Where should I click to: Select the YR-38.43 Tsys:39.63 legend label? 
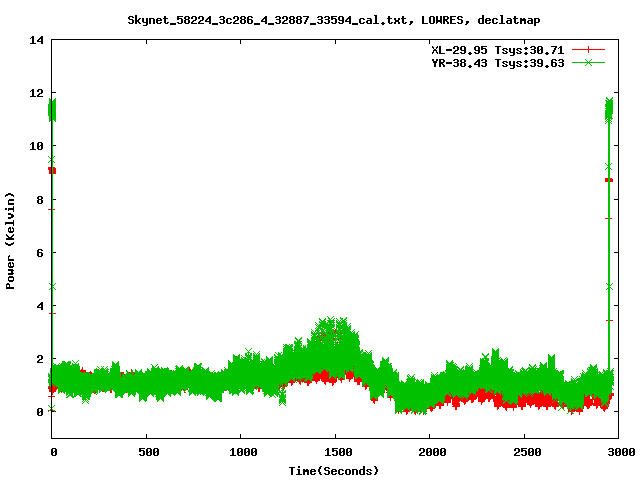(498, 63)
